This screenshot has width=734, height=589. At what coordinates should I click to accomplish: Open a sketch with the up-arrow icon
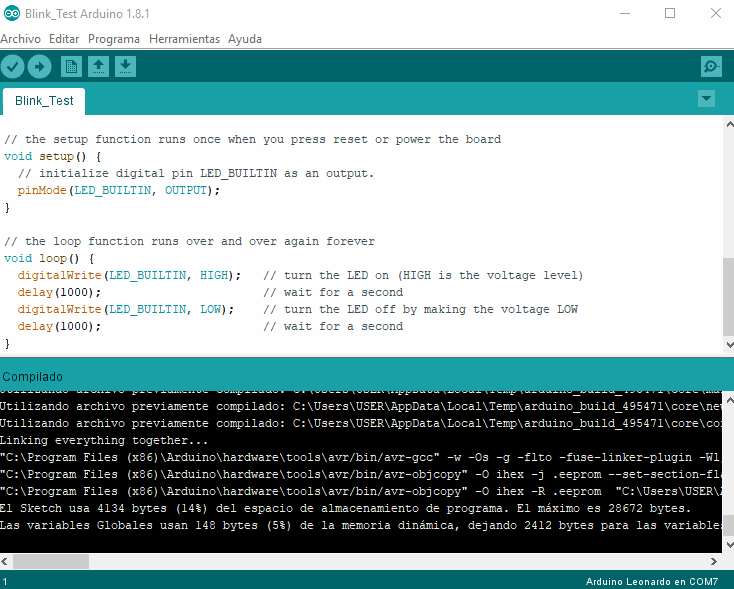(98, 66)
